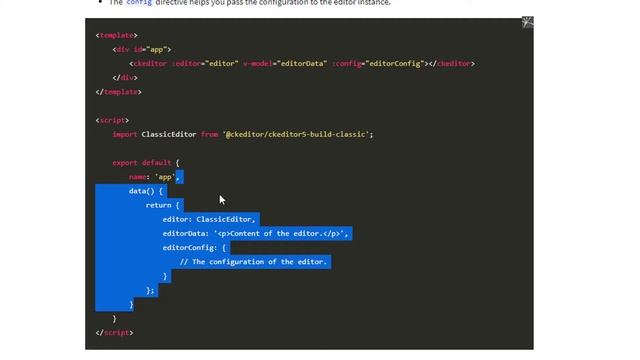The width and height of the screenshot is (640, 360).
Task: Click the '@ckeditor/ckeditor5-build-classic' string
Action: tap(296, 135)
